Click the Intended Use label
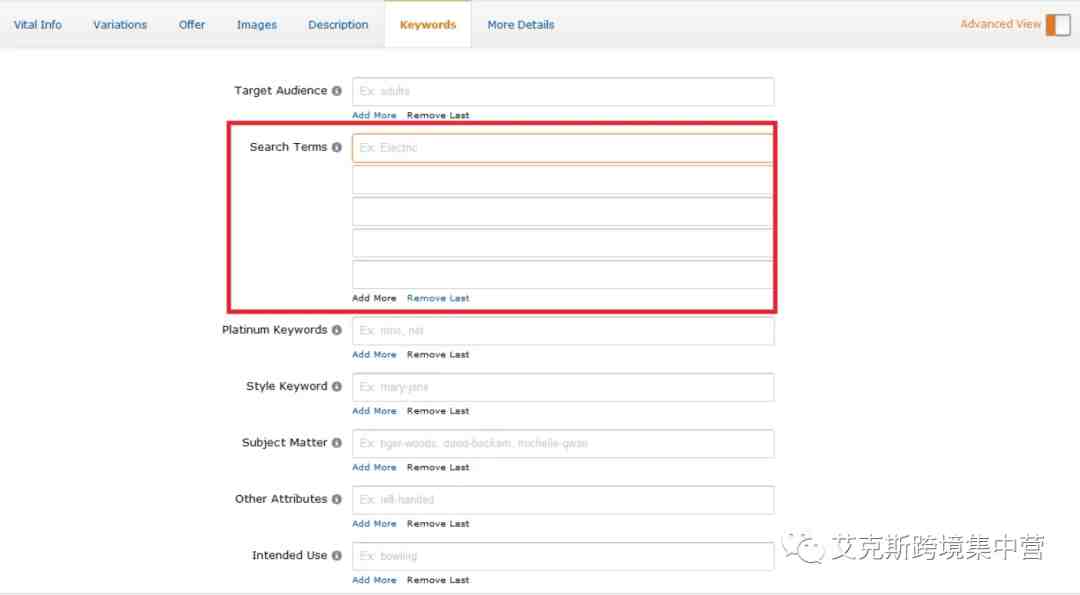1080x595 pixels. [289, 556]
